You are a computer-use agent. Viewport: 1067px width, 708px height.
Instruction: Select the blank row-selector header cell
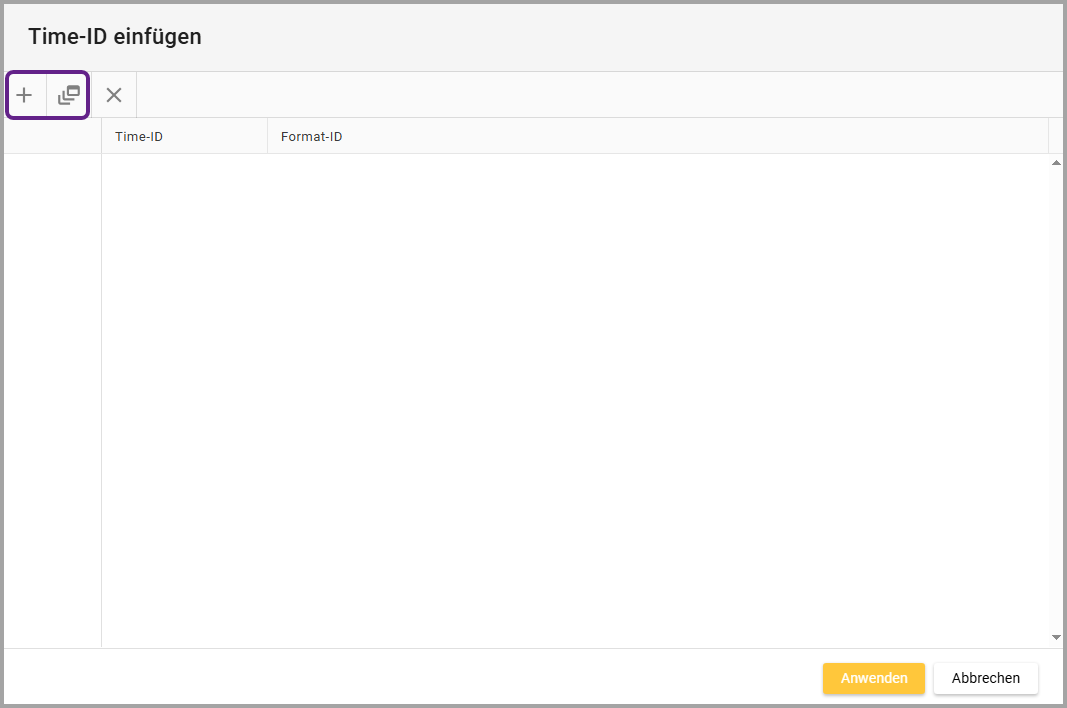click(53, 136)
